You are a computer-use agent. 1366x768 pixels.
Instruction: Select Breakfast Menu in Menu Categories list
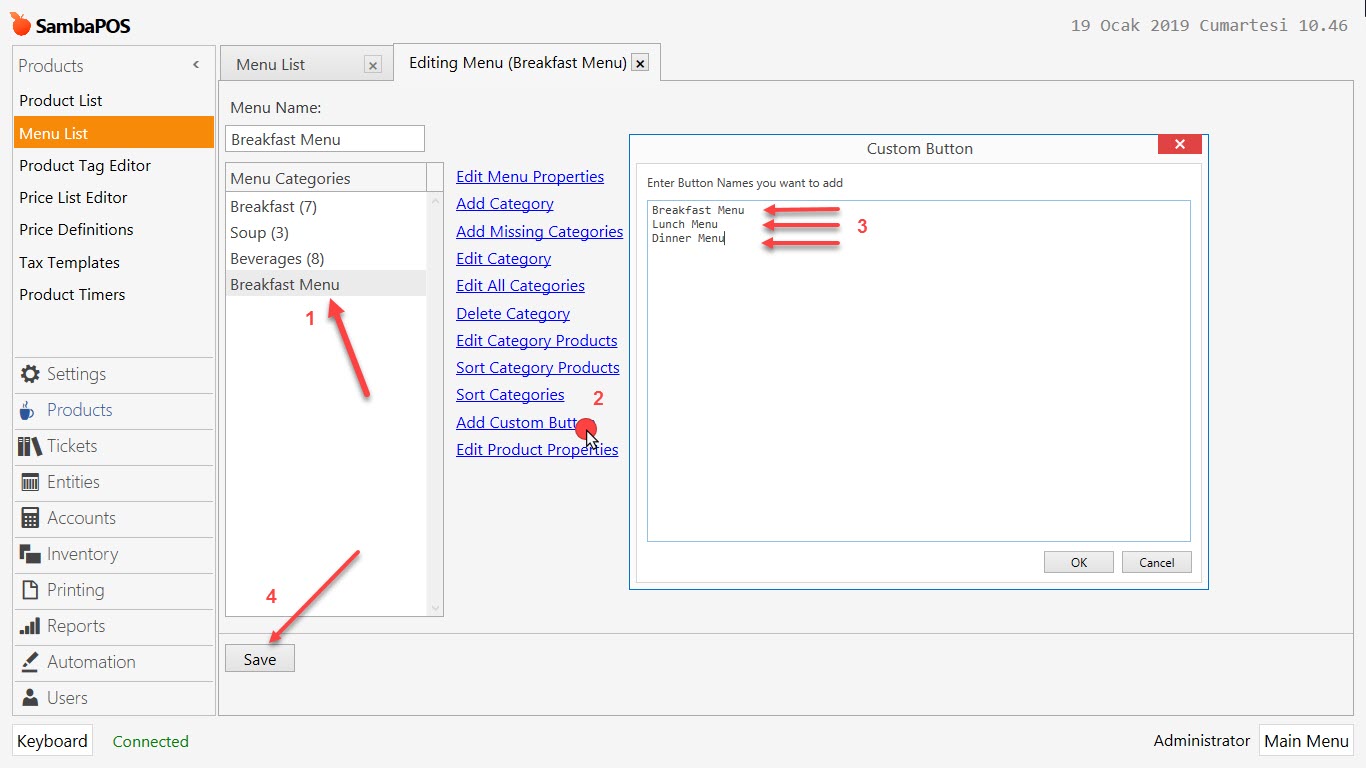[285, 284]
